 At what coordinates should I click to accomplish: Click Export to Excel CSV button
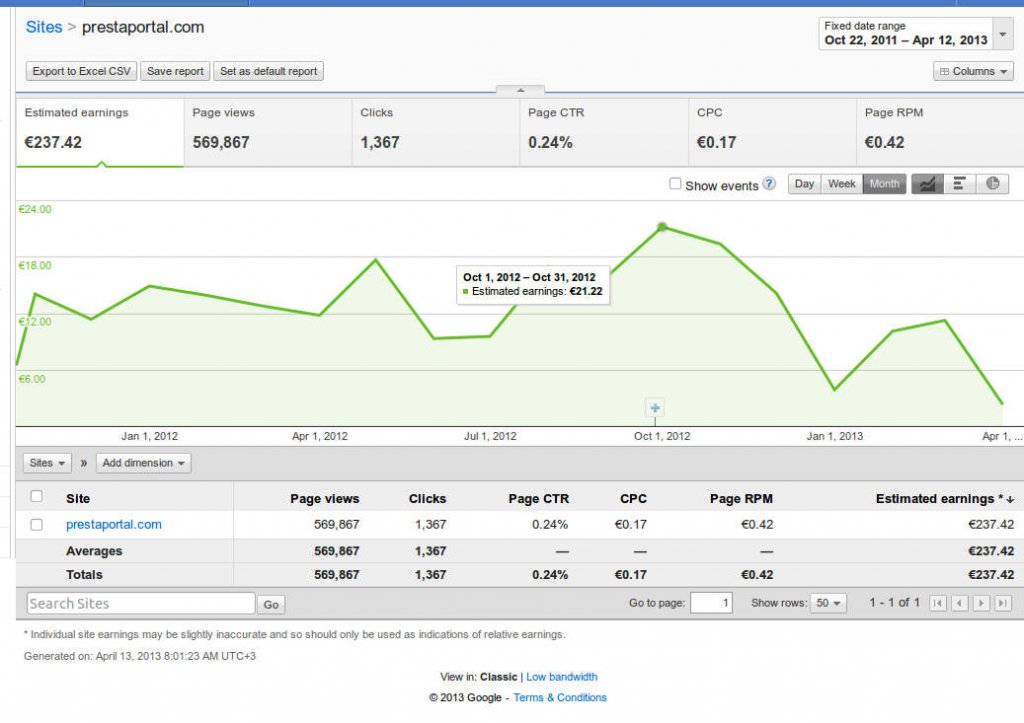coord(81,71)
